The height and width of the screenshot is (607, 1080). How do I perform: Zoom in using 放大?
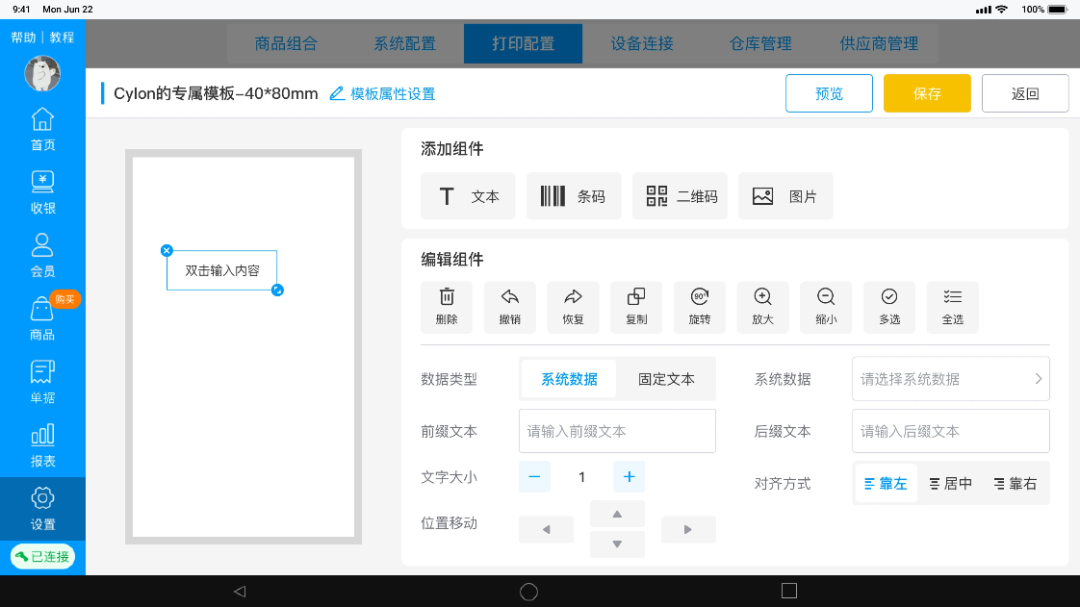point(762,307)
